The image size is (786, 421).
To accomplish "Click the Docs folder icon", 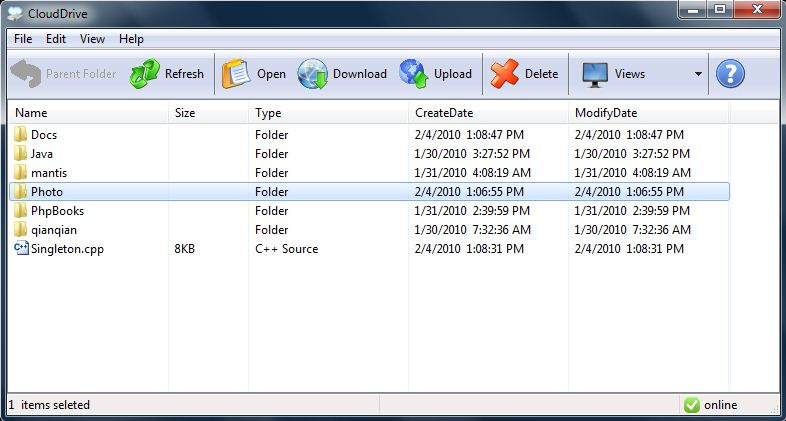I will pyautogui.click(x=21, y=134).
